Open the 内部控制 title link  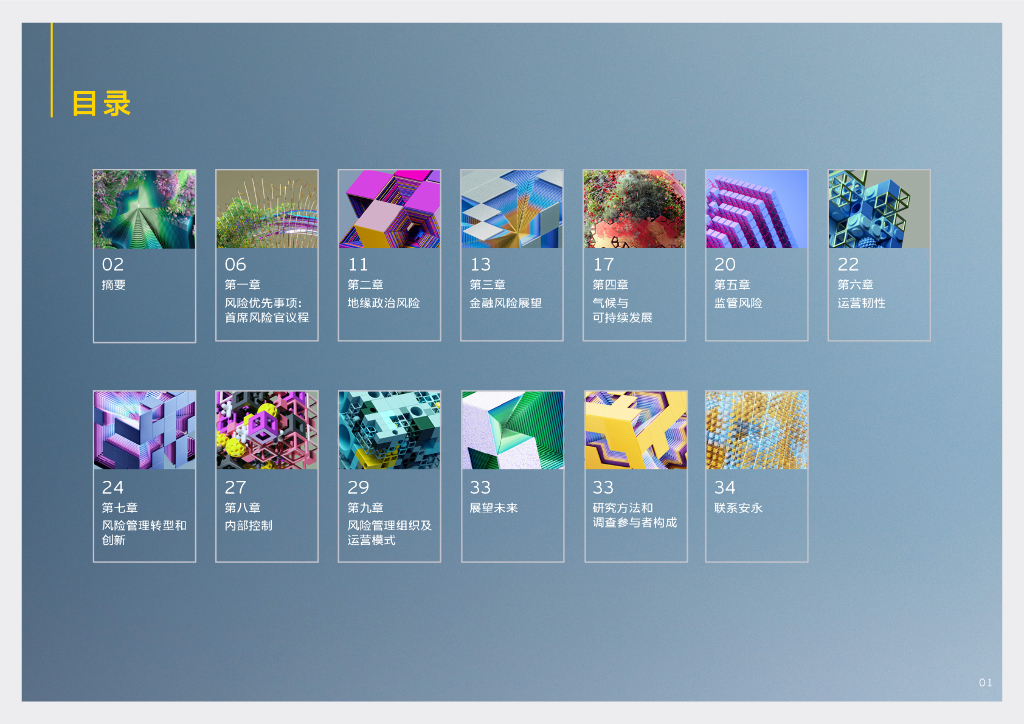click(x=249, y=526)
